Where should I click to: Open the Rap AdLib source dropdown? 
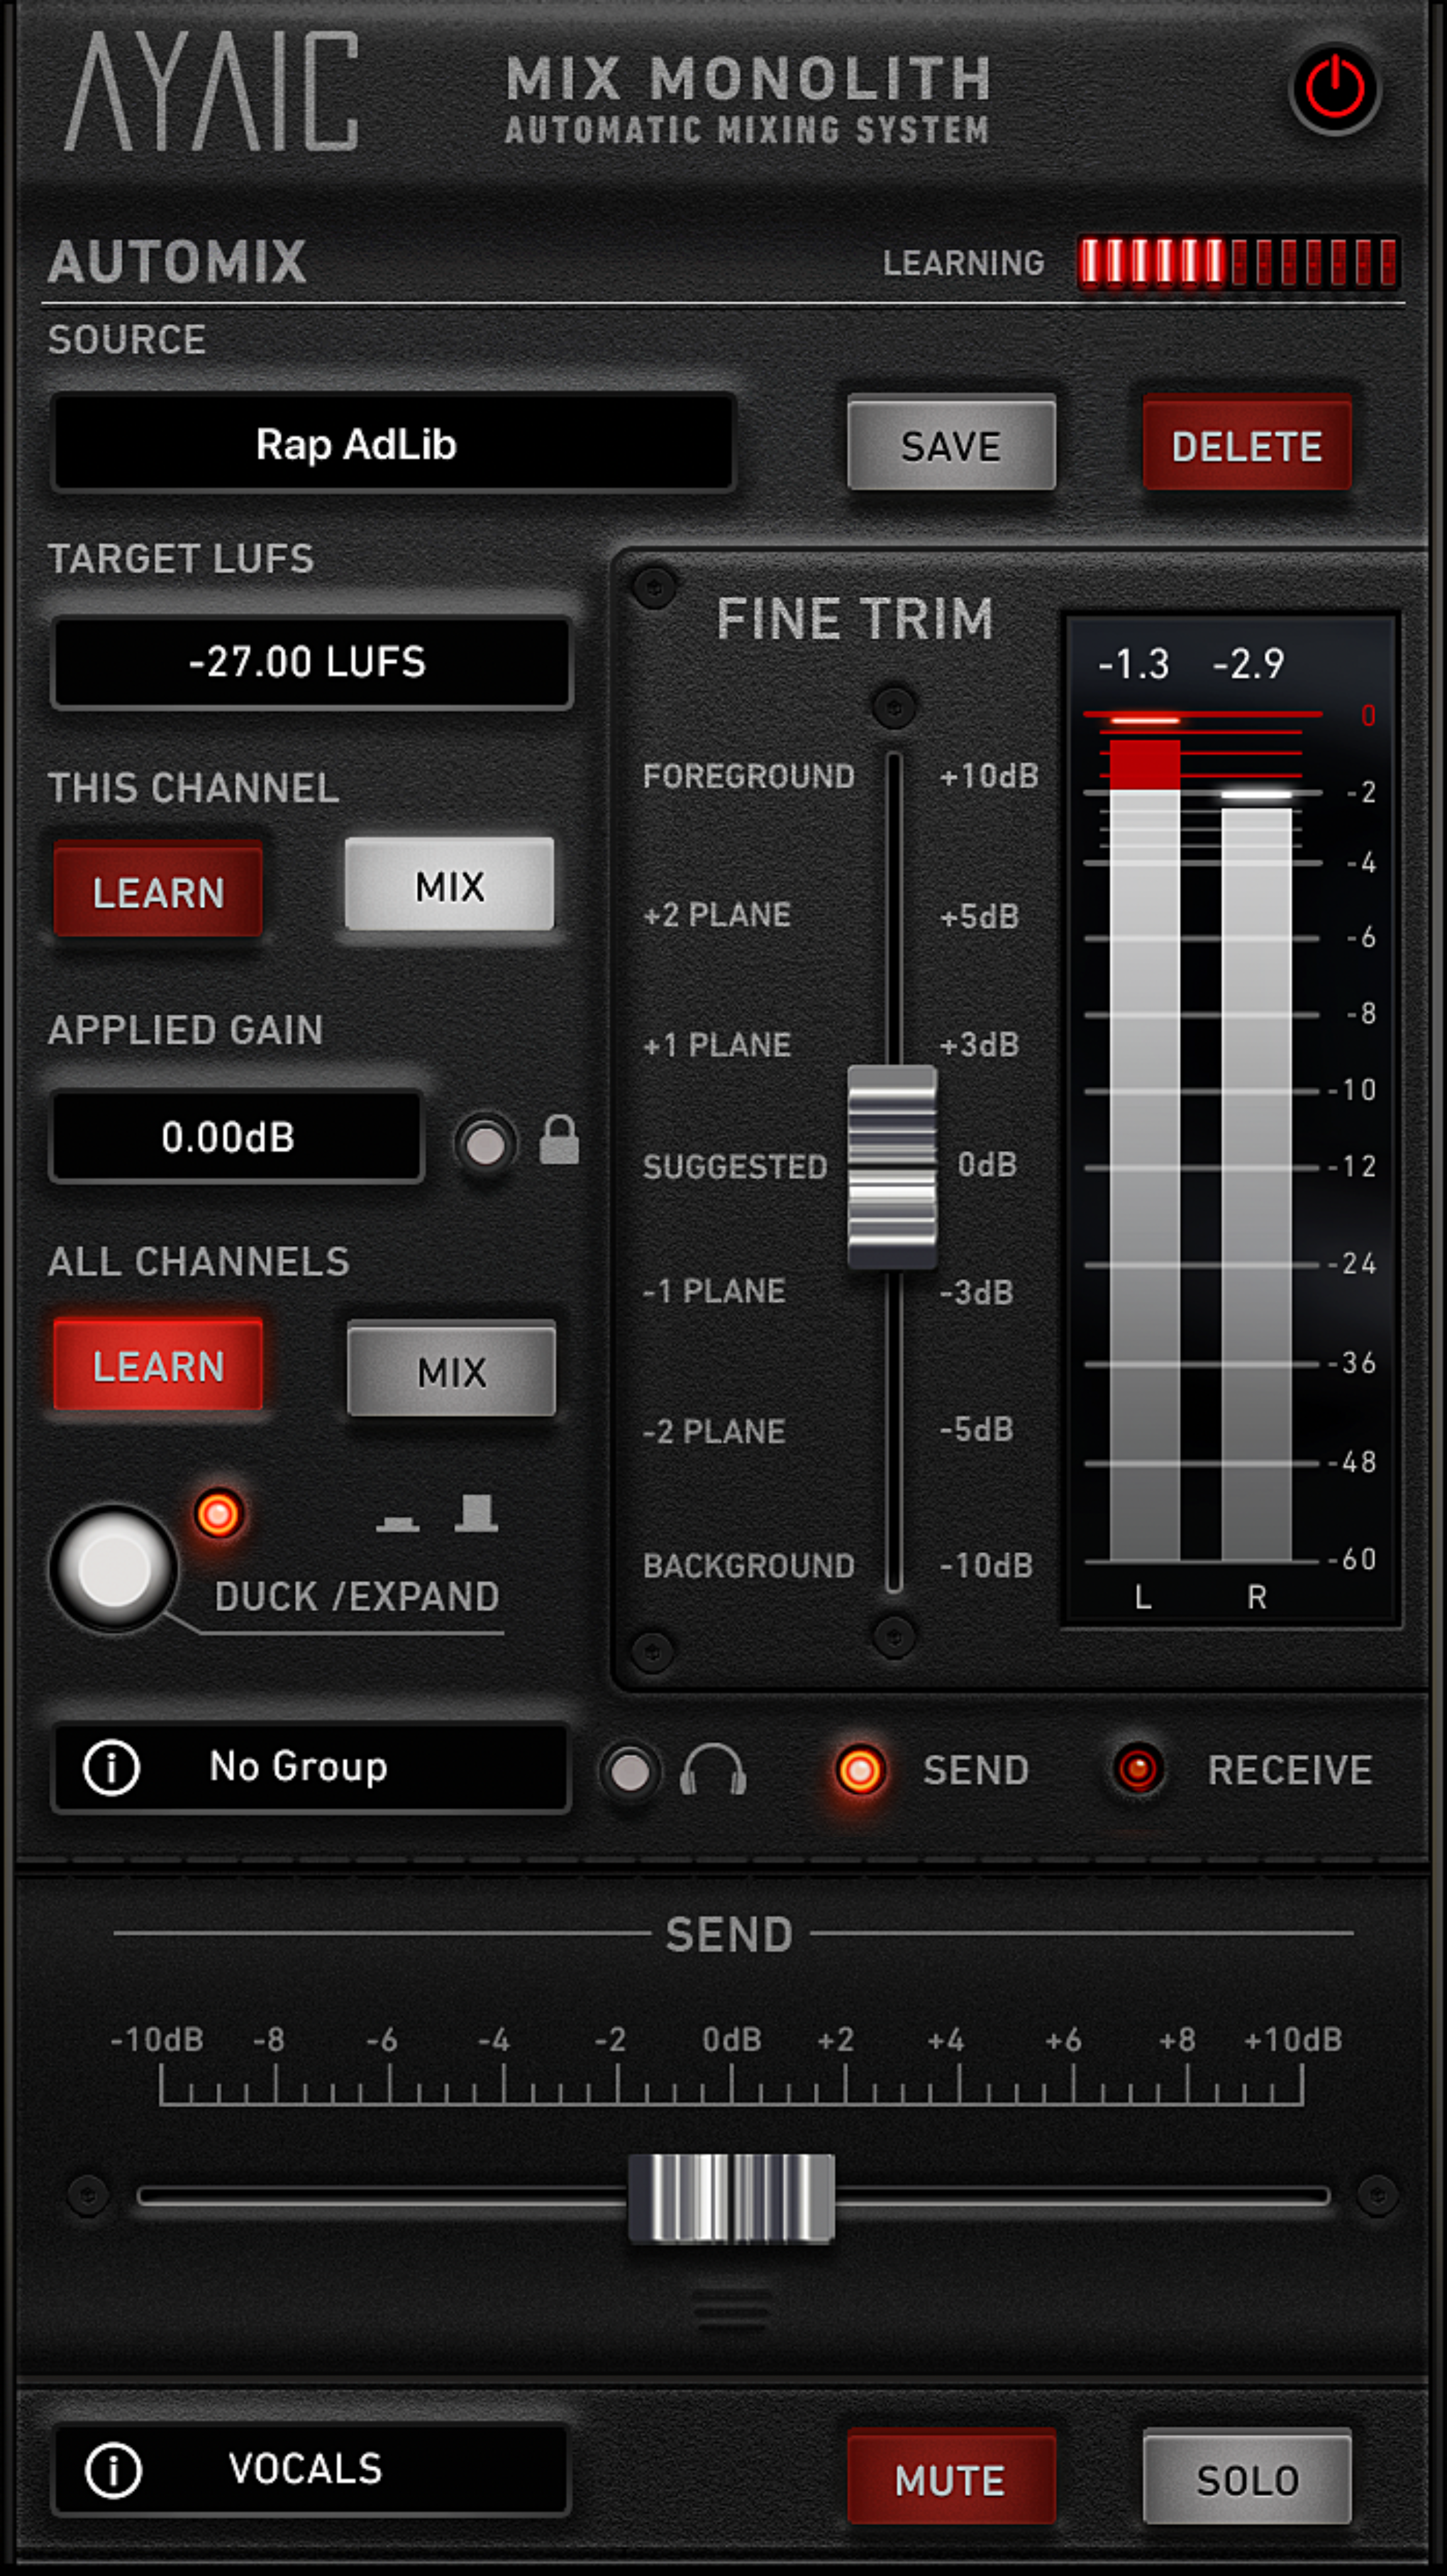[x=393, y=443]
